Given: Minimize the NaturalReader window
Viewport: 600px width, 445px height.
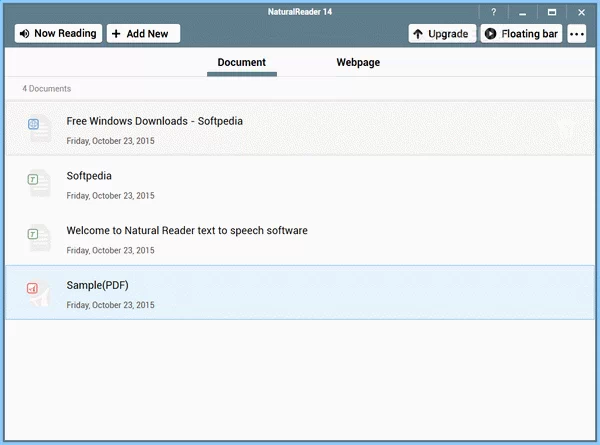Looking at the screenshot, I should pyautogui.click(x=522, y=12).
